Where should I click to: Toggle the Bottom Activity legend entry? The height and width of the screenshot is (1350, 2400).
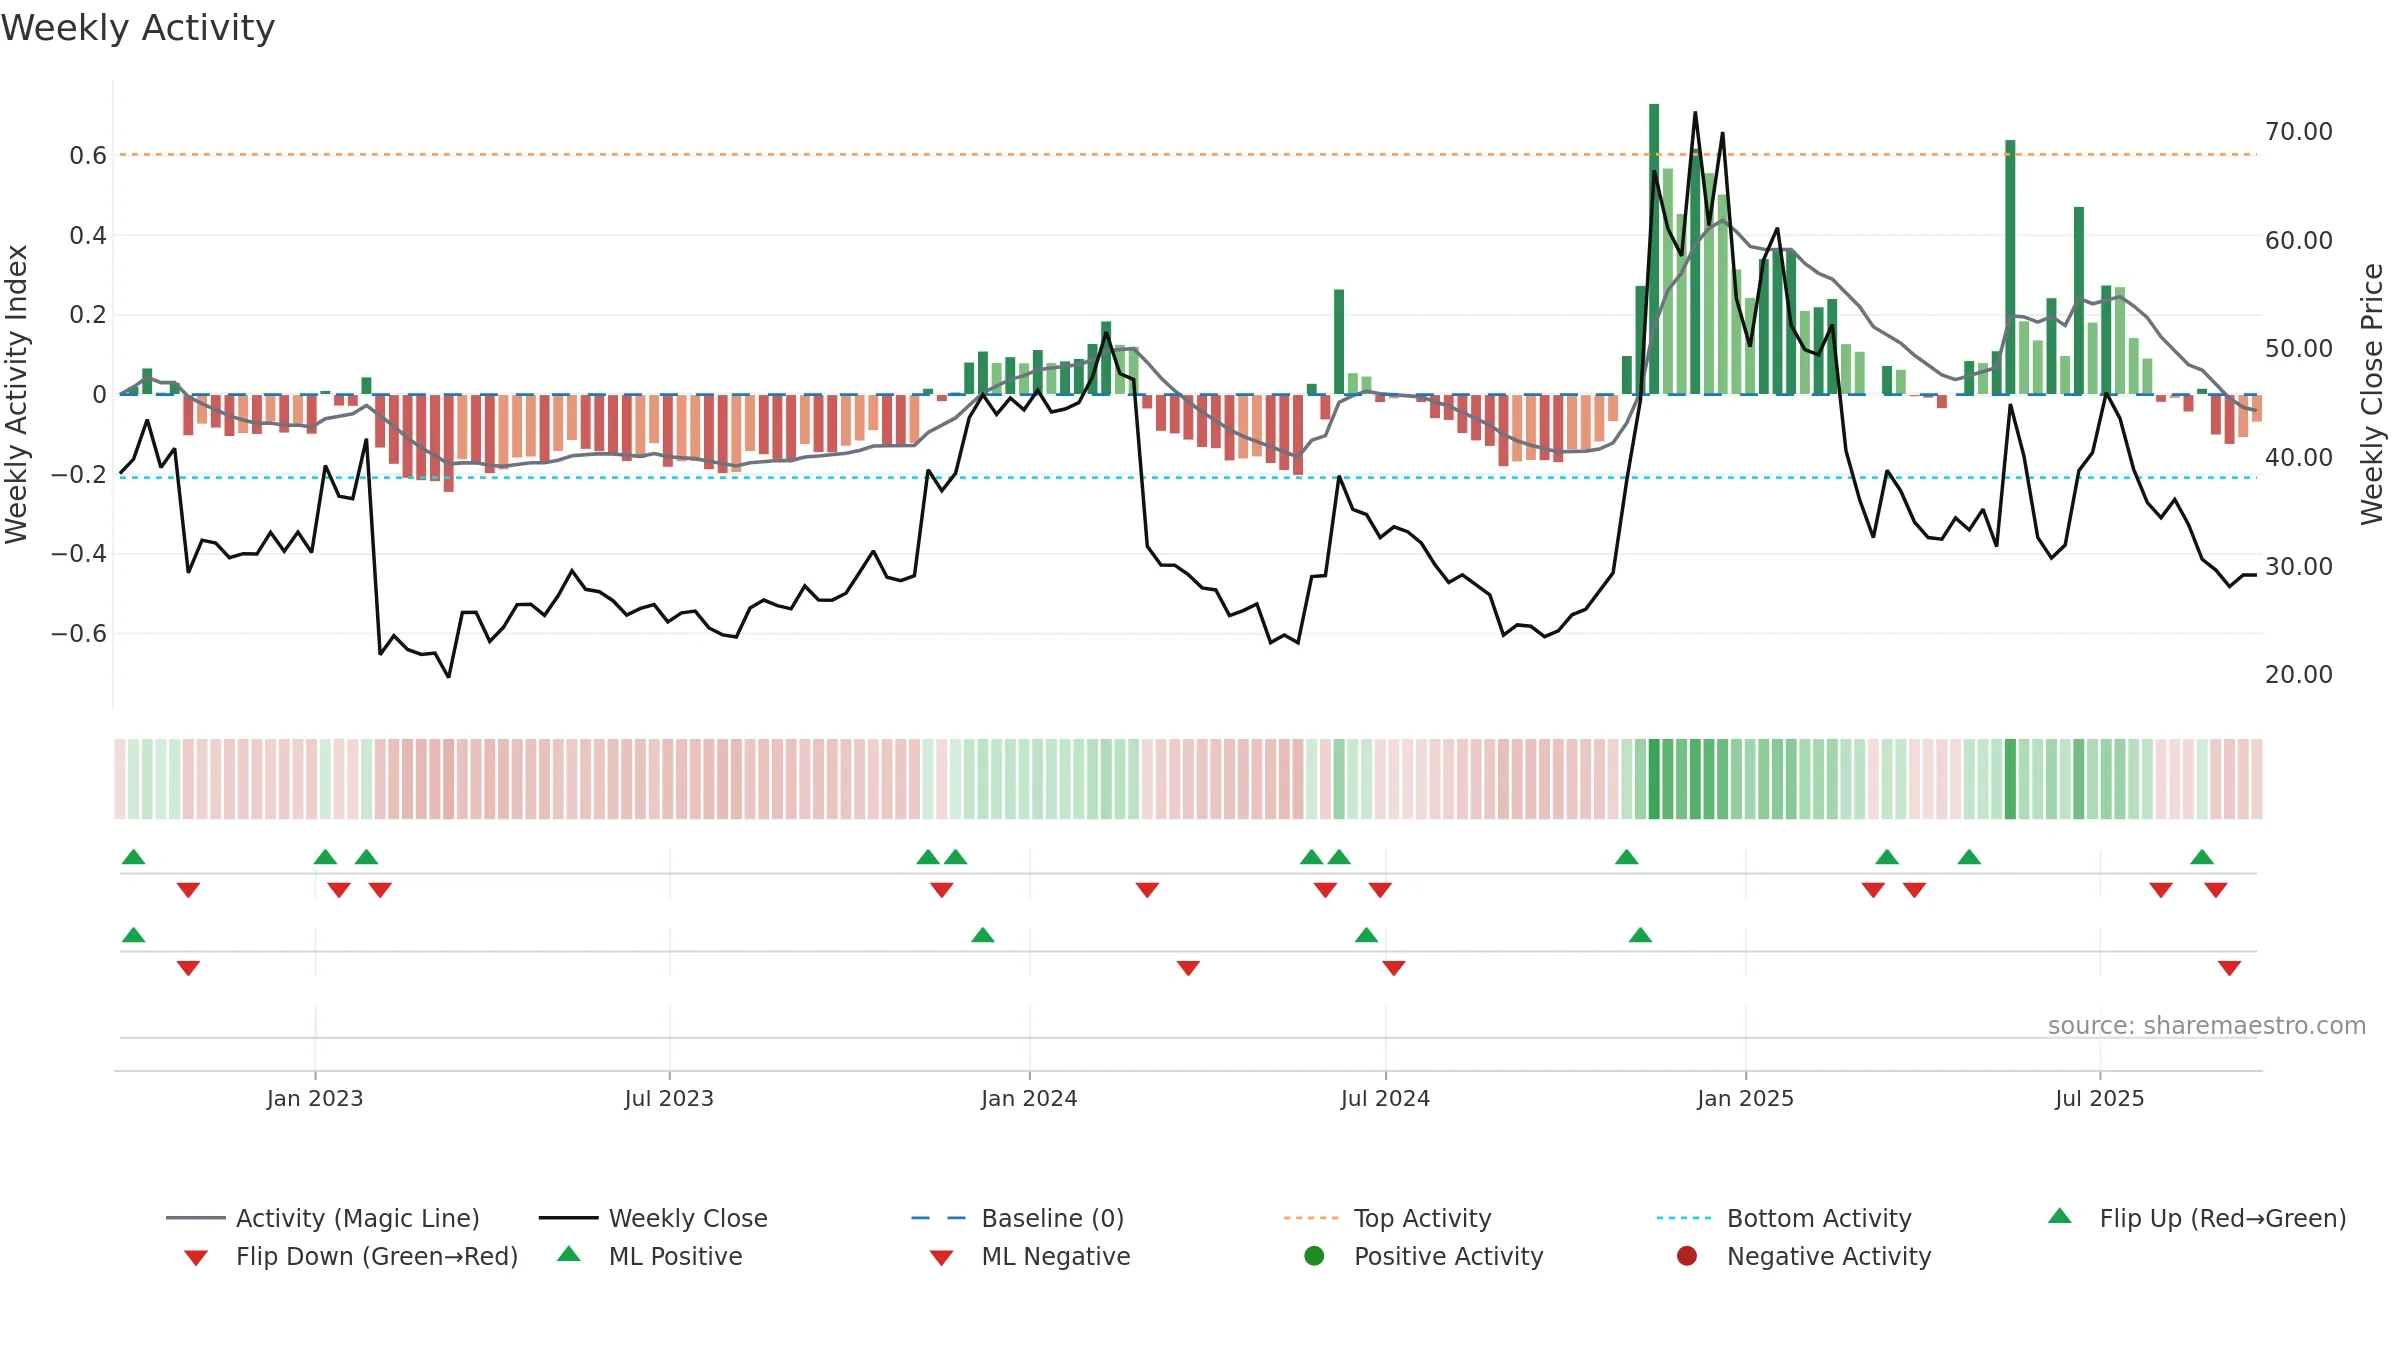[x=1784, y=1218]
